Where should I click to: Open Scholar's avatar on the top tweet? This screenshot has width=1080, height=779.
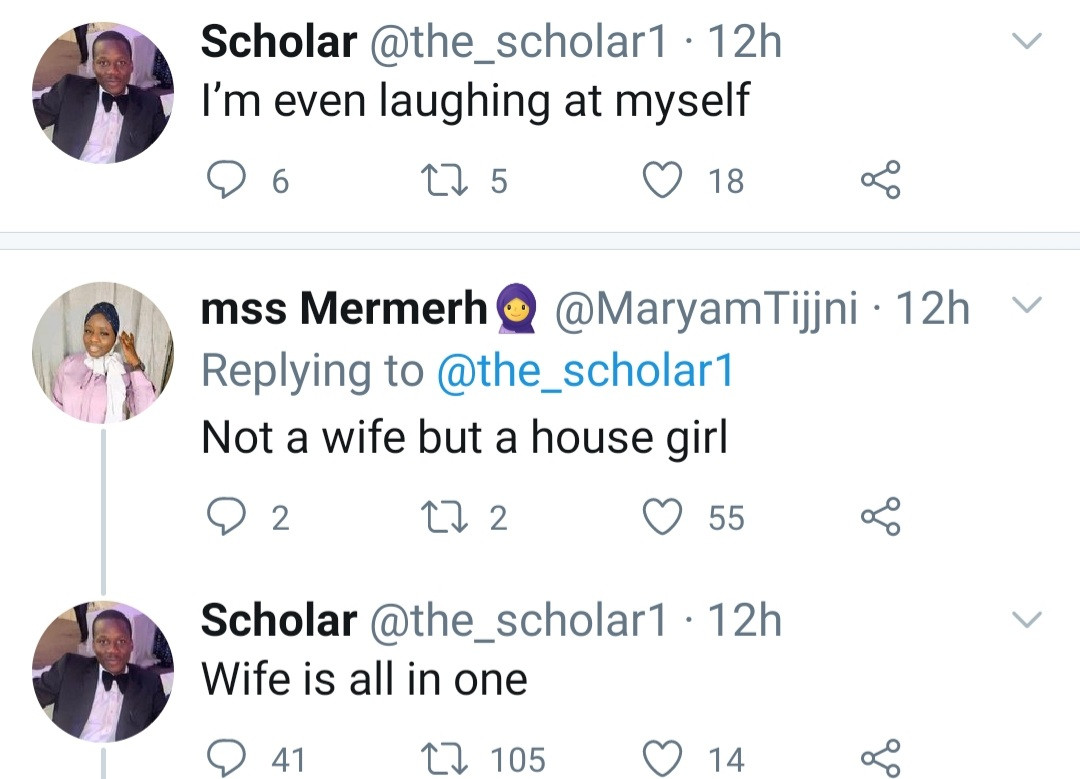pyautogui.click(x=103, y=92)
